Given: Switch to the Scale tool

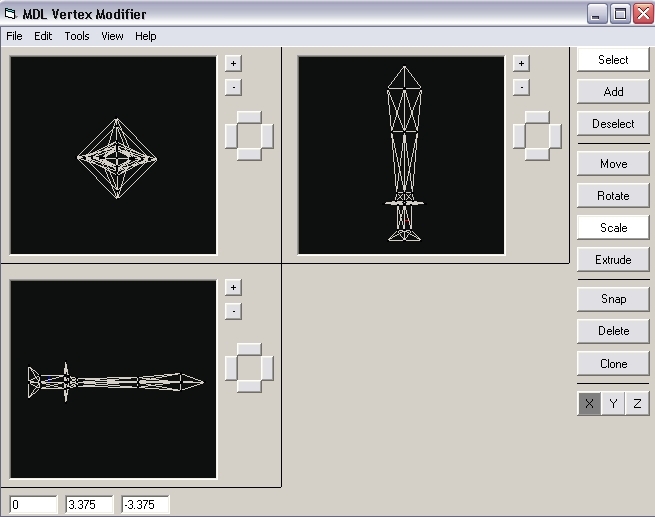Looking at the screenshot, I should (x=613, y=228).
